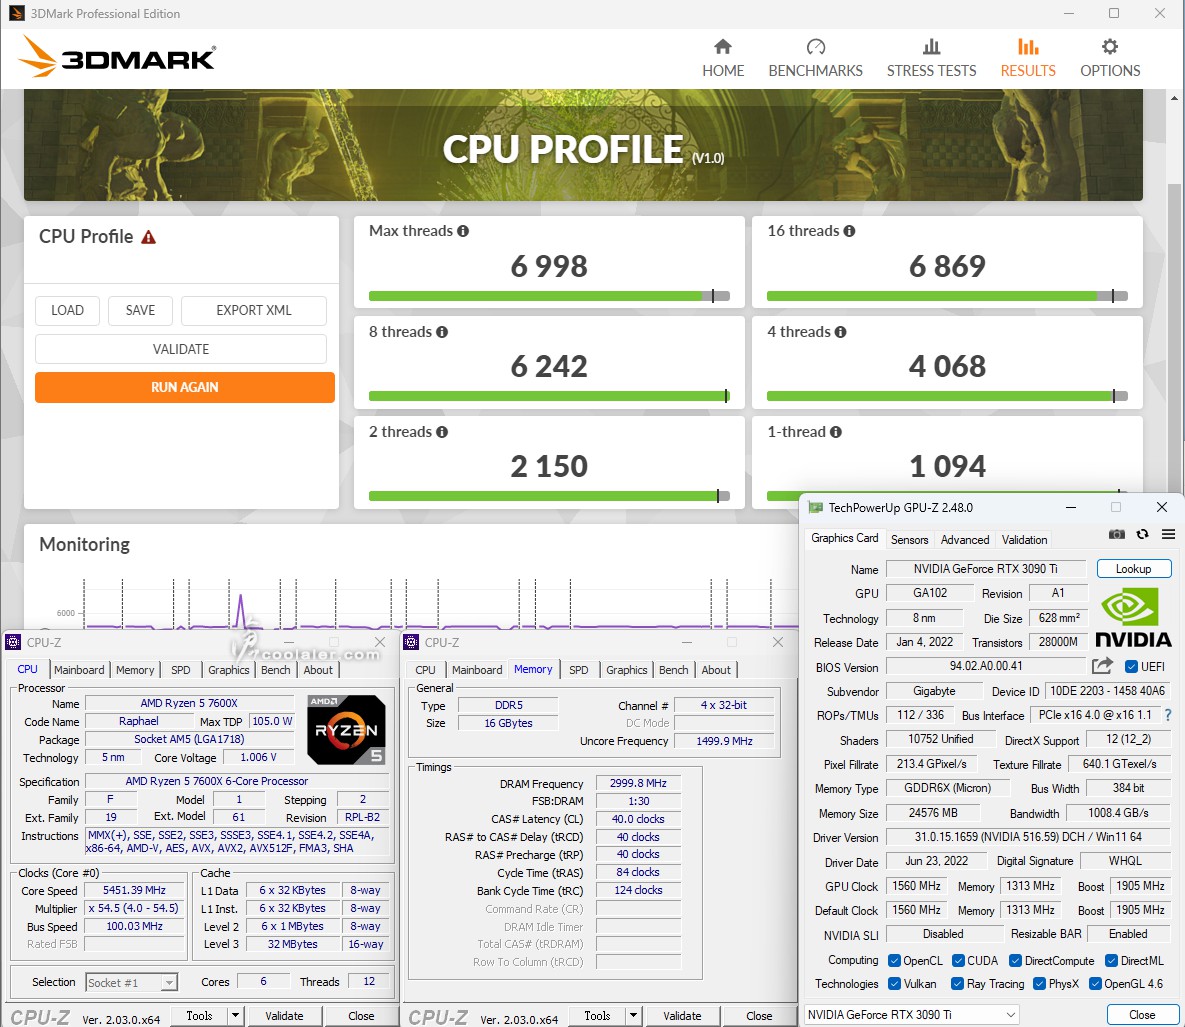Switch to Advanced tab in GPU-Z
1185x1027 pixels.
(x=965, y=540)
